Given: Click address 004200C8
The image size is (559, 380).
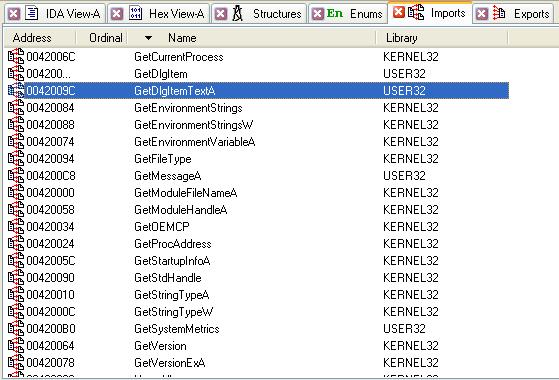Looking at the screenshot, I should 51,176.
